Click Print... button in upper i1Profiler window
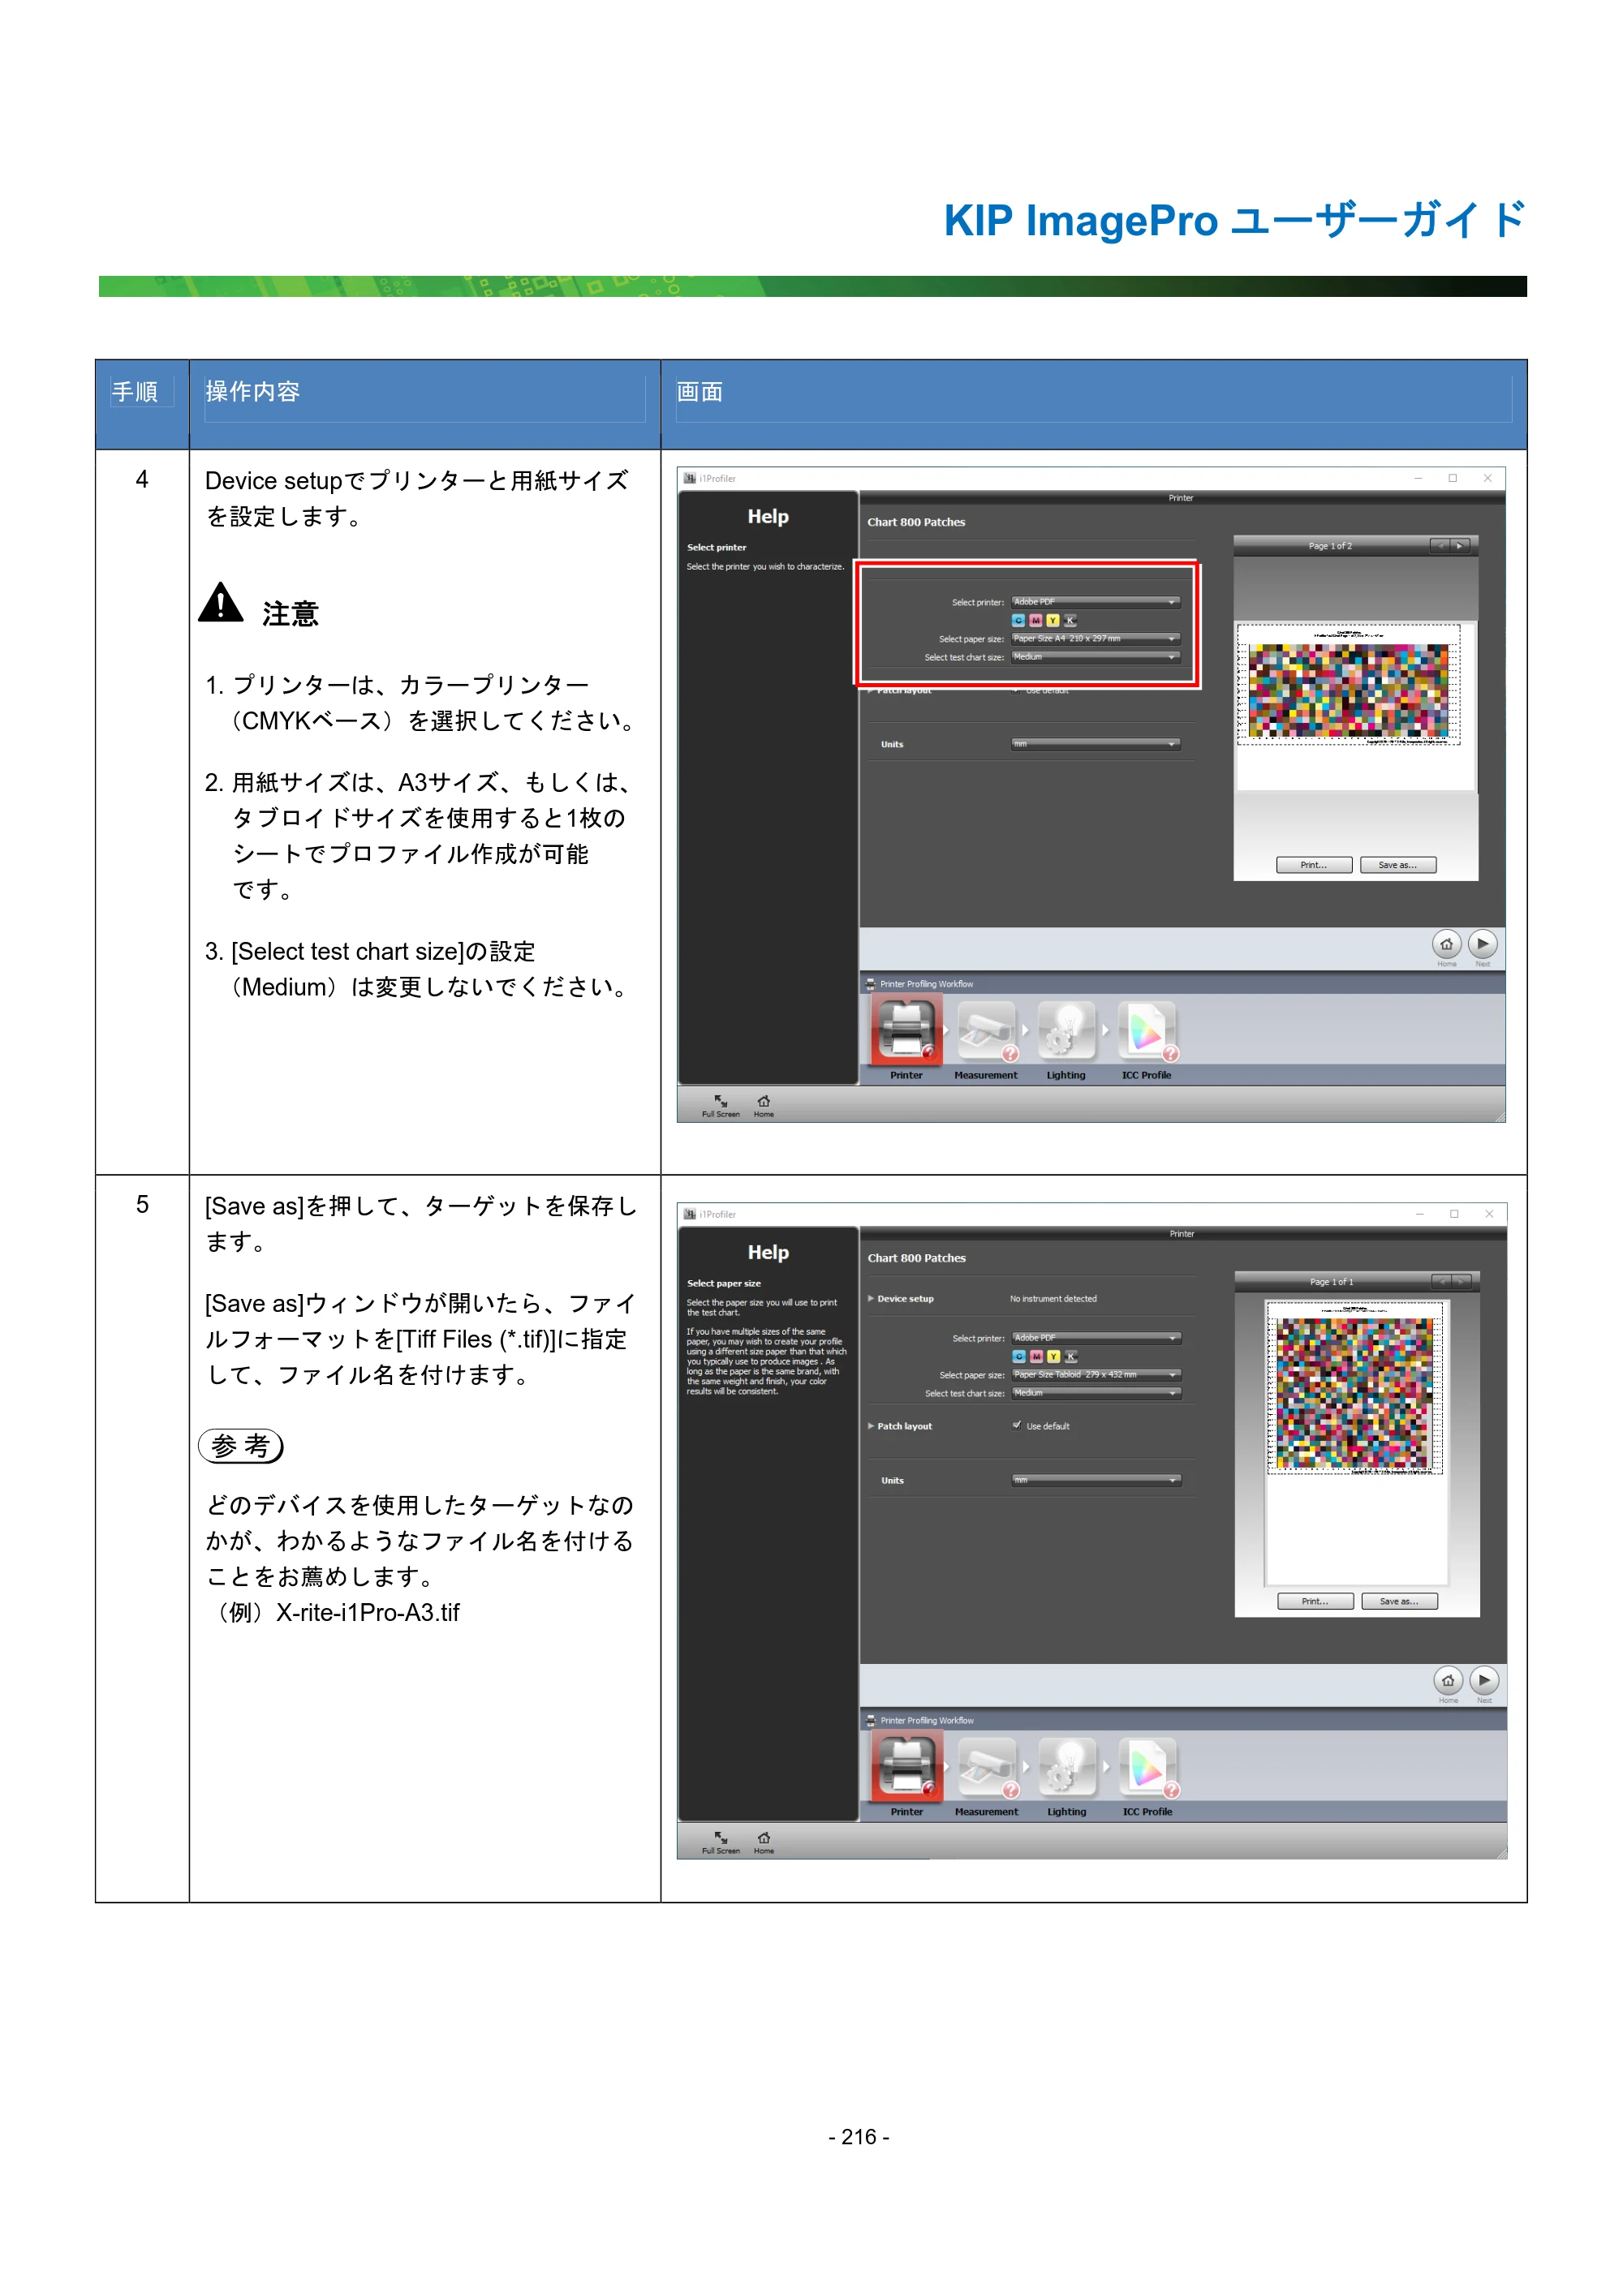The height and width of the screenshot is (2296, 1623). (x=1314, y=865)
